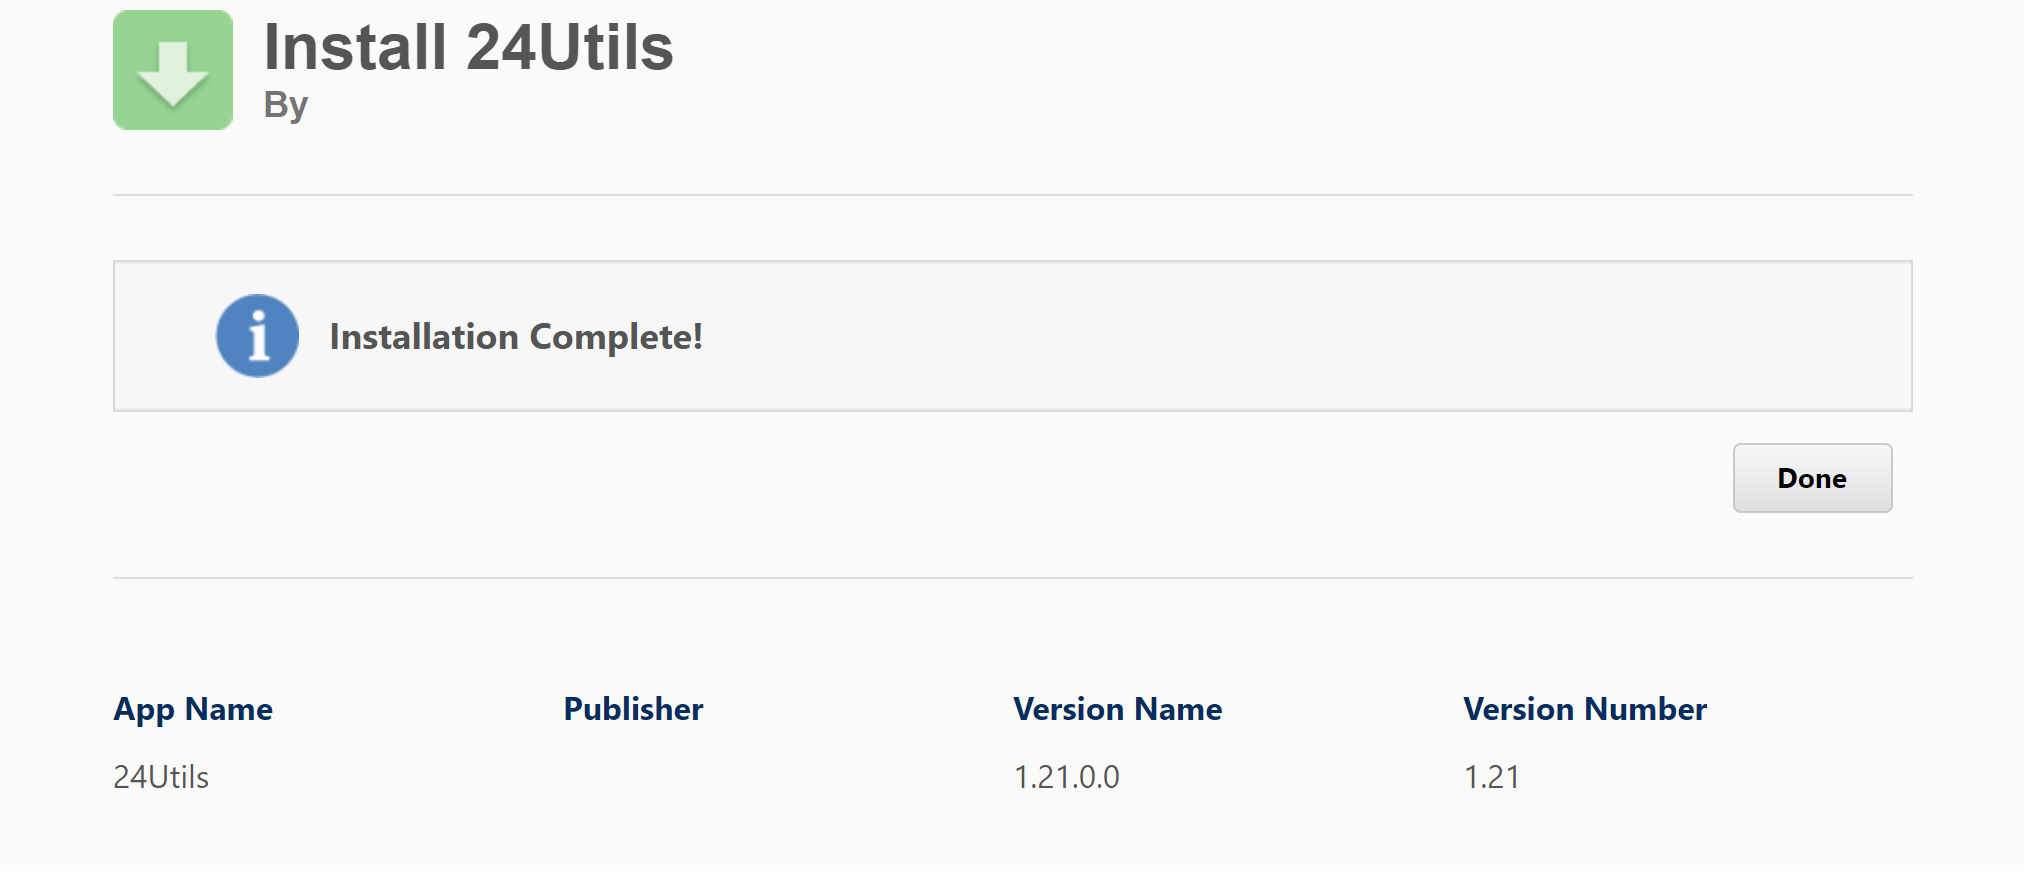The height and width of the screenshot is (872, 2024).
Task: Click 24Utils in the page heading
Action: pyautogui.click(x=570, y=47)
